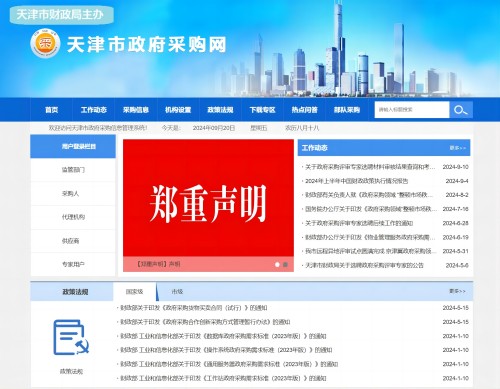This screenshot has height=389, width=500.
Task: Click 代理机构 login entry
Action: (x=73, y=217)
